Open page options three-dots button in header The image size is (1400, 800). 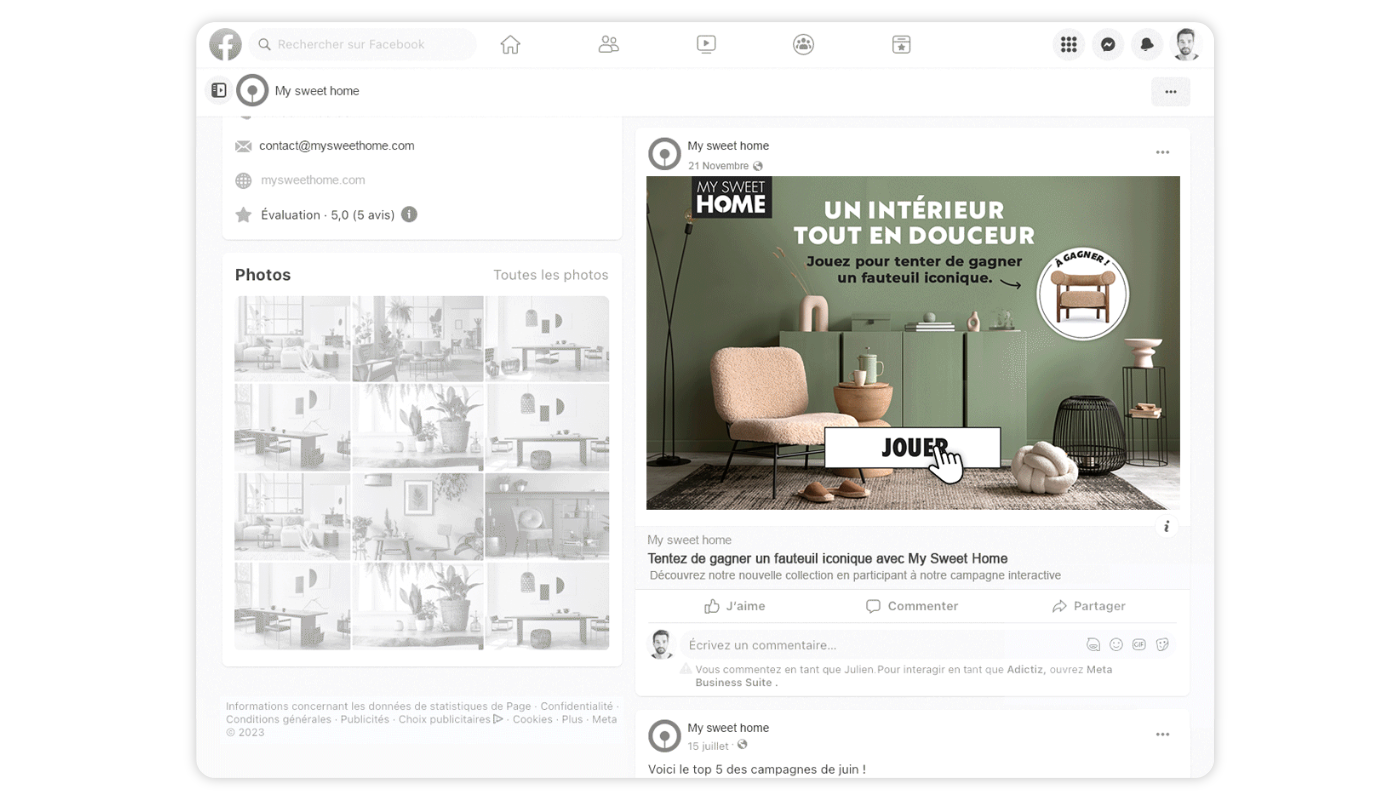[1170, 91]
